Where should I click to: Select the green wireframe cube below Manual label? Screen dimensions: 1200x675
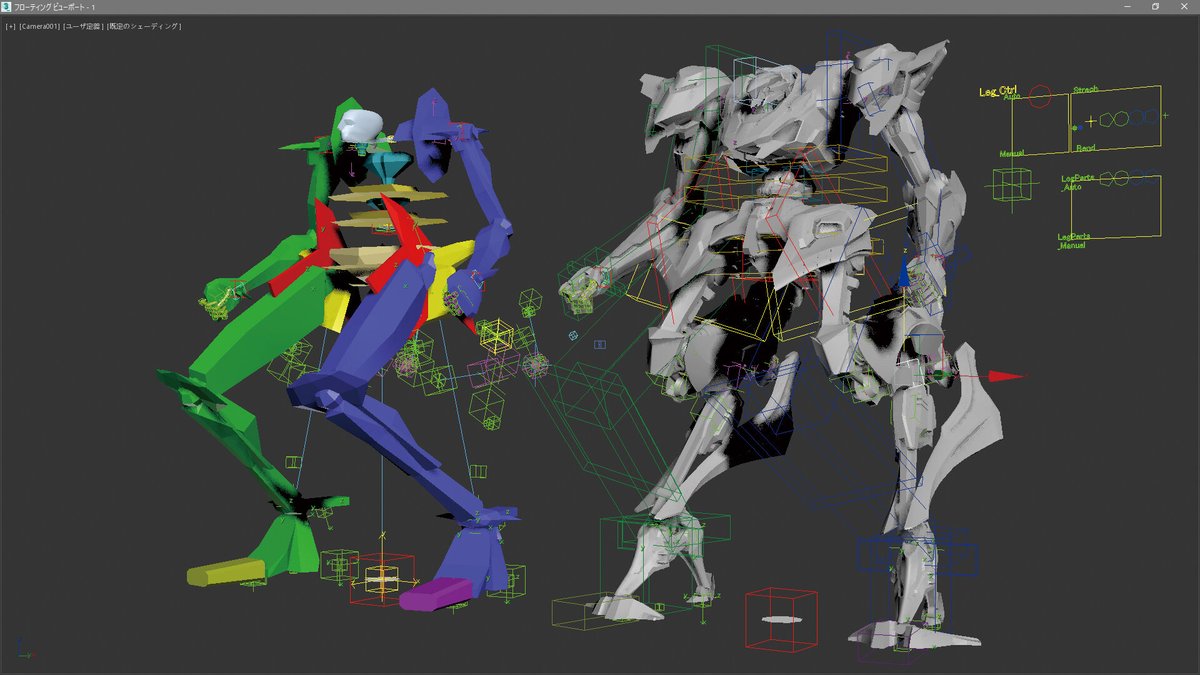click(1012, 185)
